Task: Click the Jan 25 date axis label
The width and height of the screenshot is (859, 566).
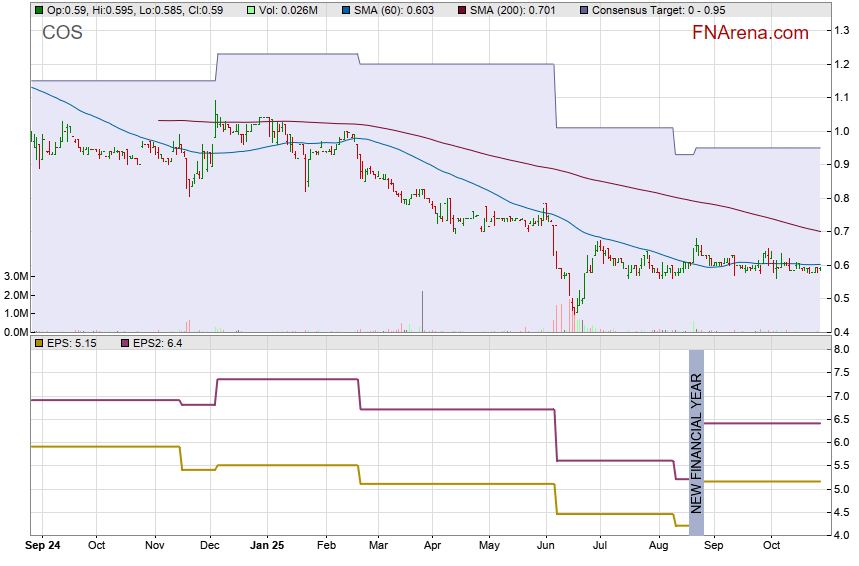Action: (x=267, y=546)
